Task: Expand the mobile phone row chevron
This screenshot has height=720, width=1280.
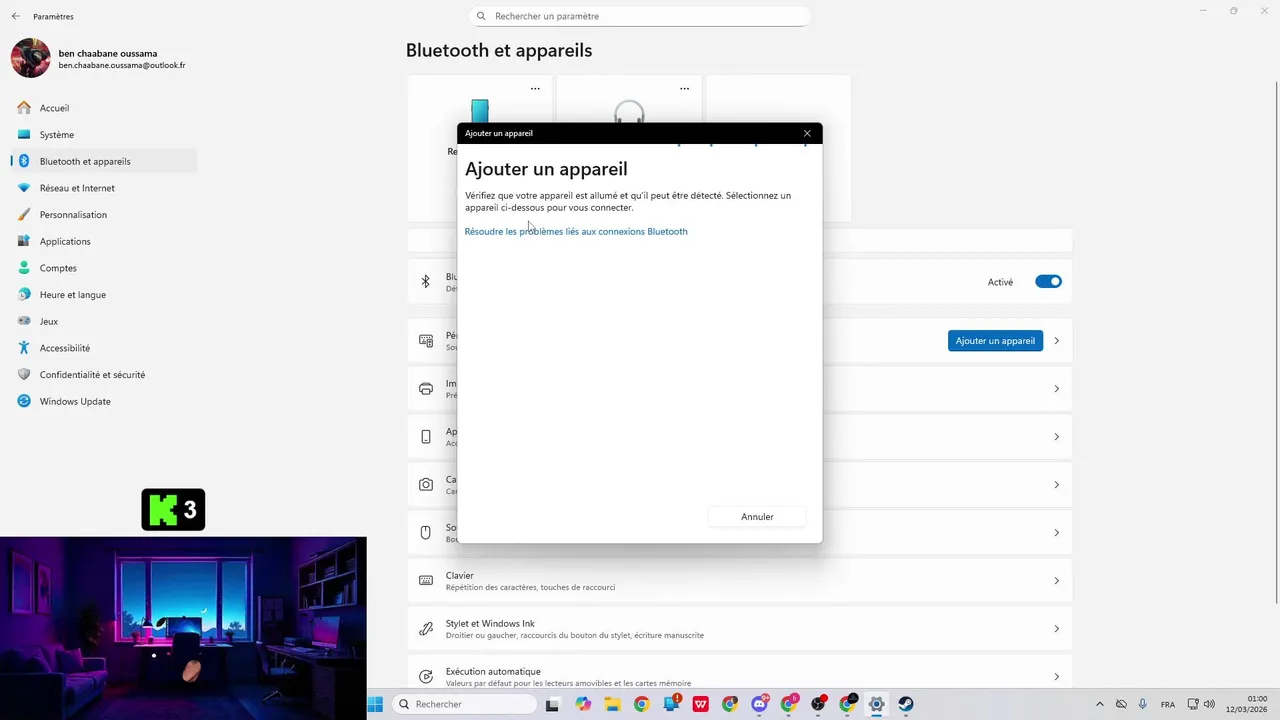Action: [1056, 437]
